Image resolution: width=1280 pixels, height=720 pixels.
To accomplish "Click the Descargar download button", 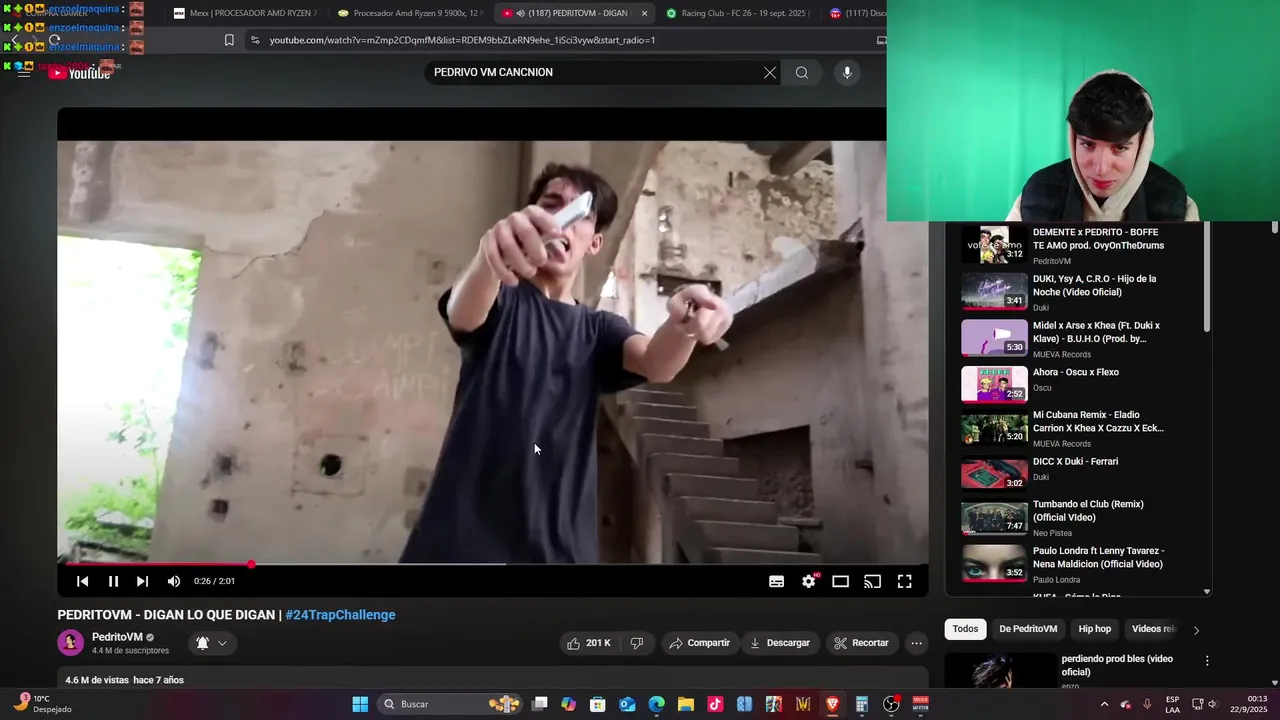I will [780, 643].
